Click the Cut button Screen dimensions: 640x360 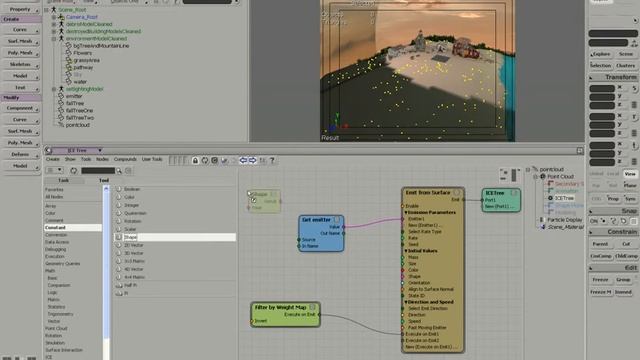click(x=626, y=244)
